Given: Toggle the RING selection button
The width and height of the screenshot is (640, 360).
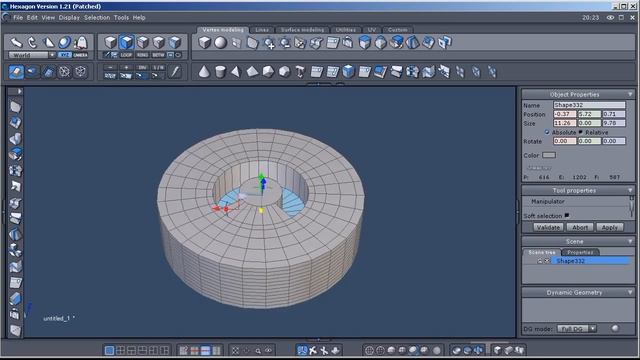Looking at the screenshot, I should pos(142,55).
